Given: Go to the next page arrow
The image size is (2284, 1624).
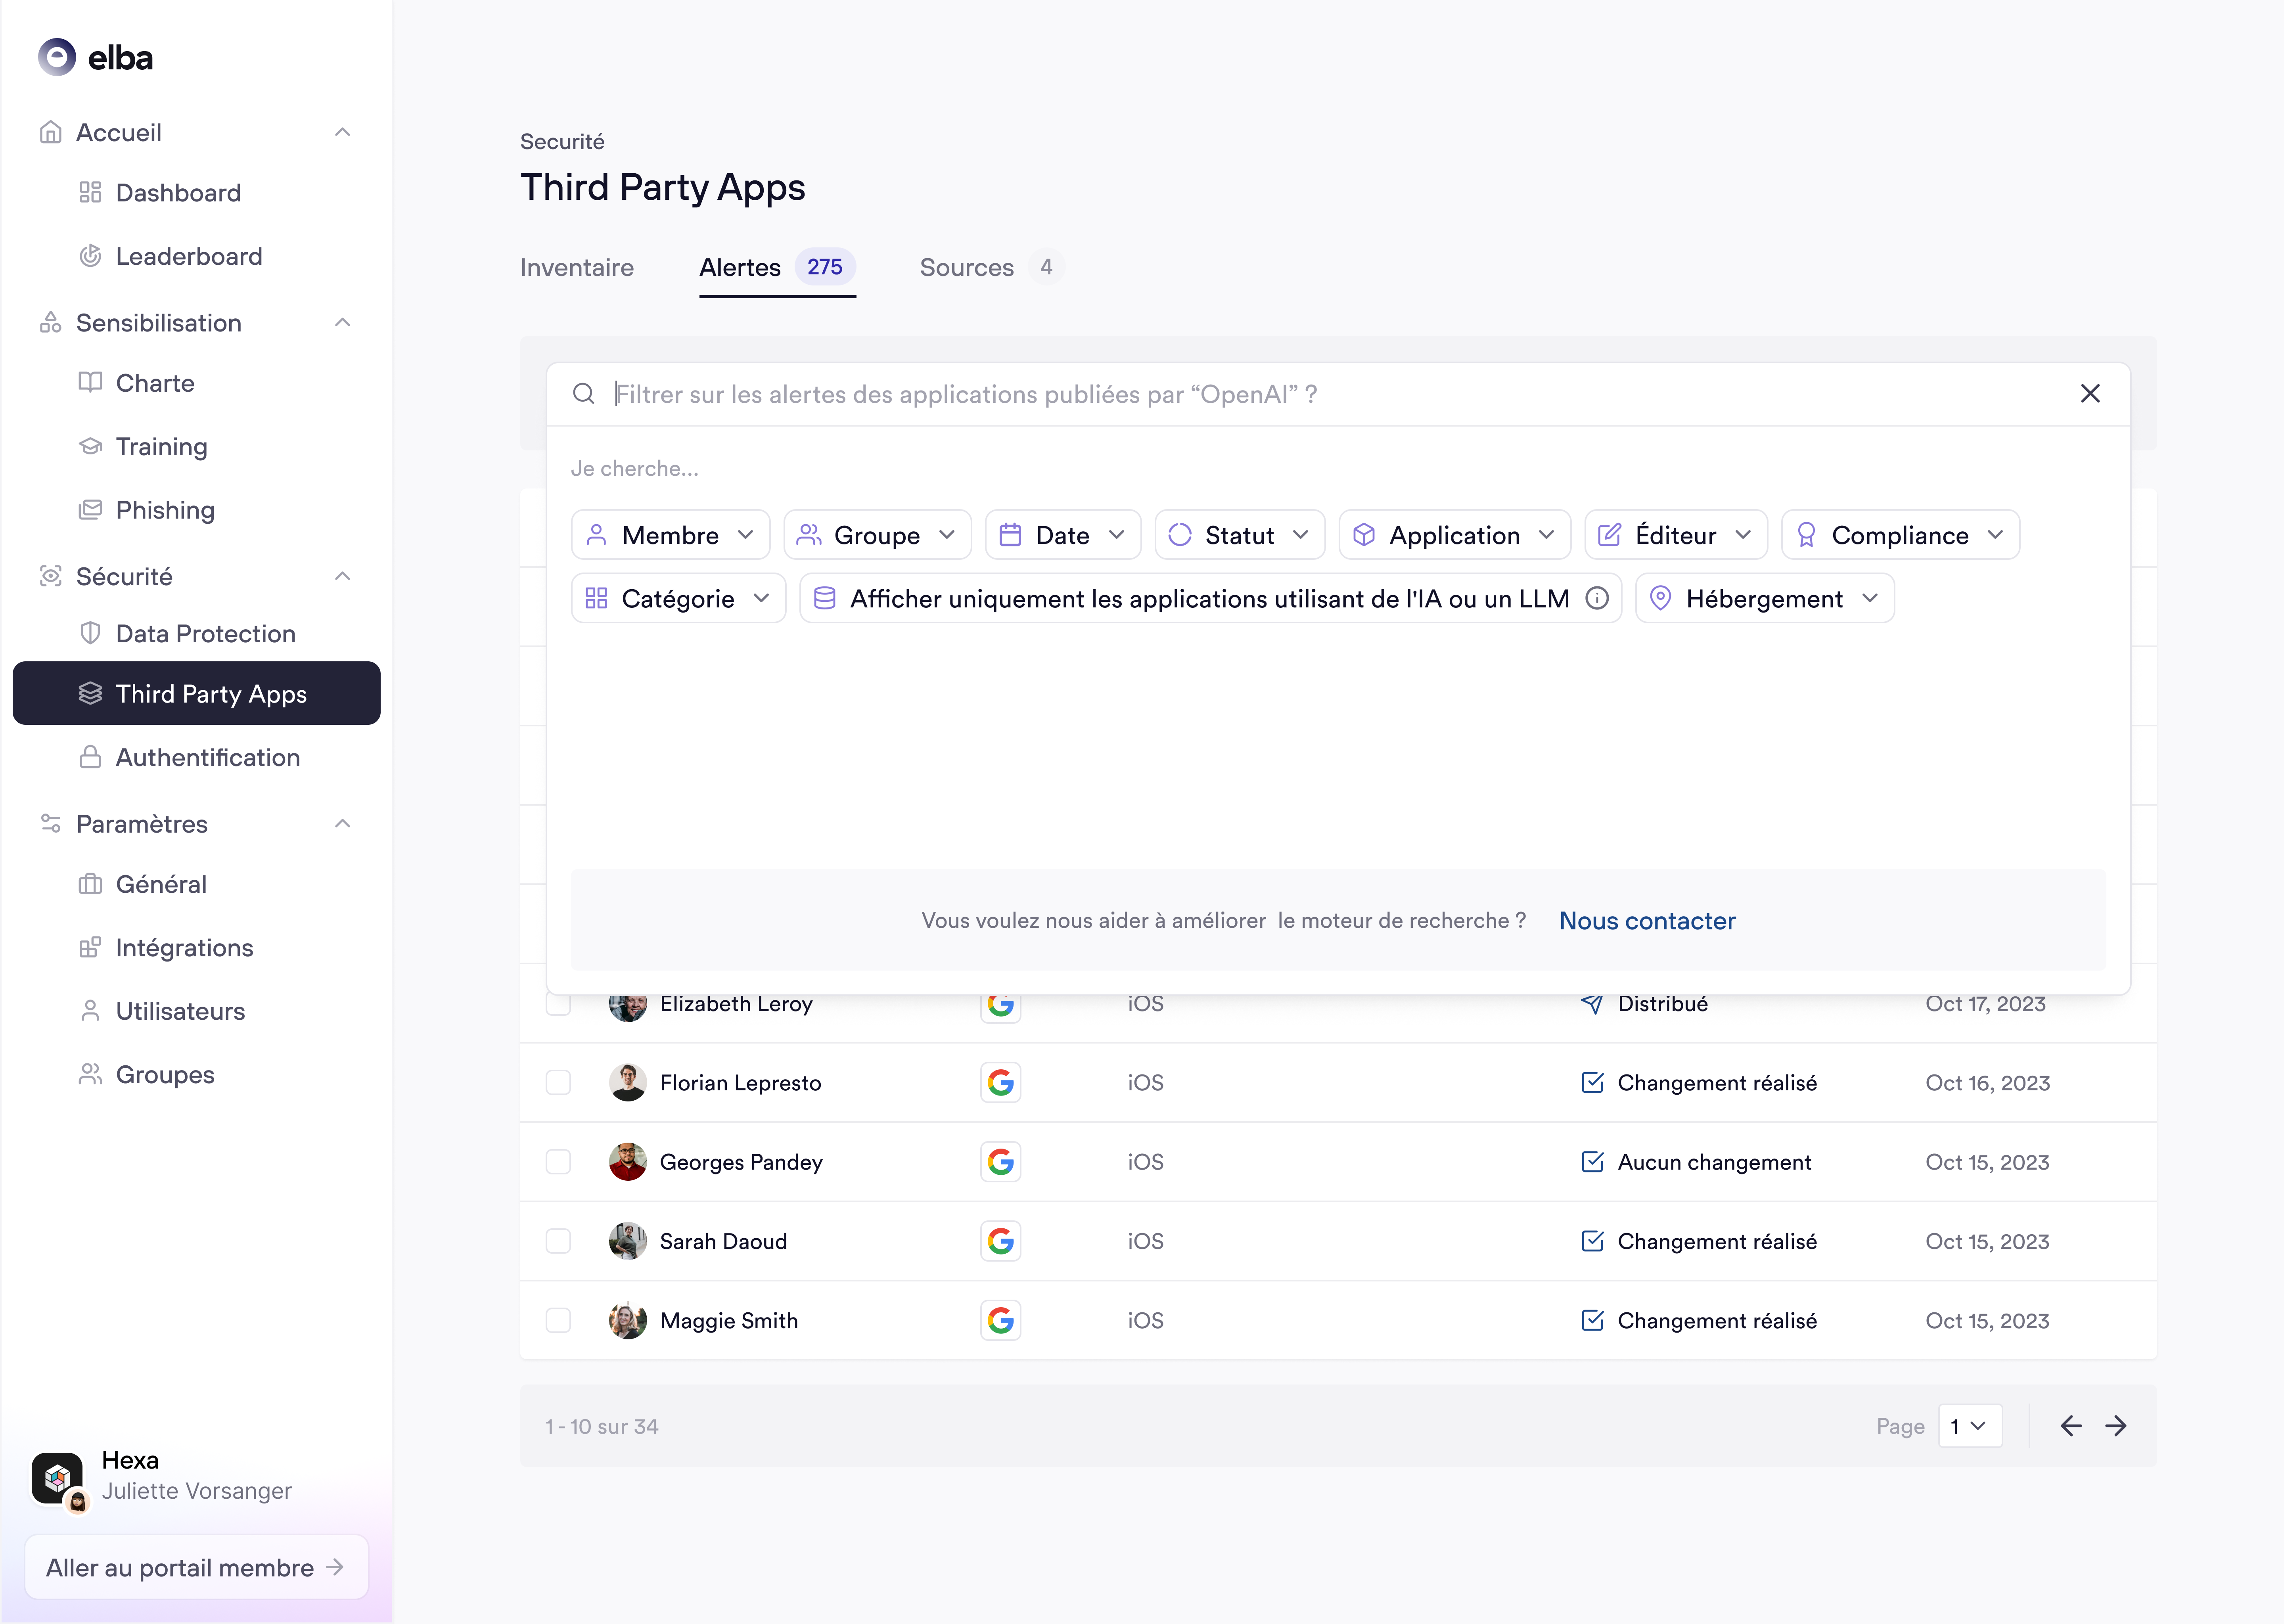Looking at the screenshot, I should (x=2116, y=1426).
